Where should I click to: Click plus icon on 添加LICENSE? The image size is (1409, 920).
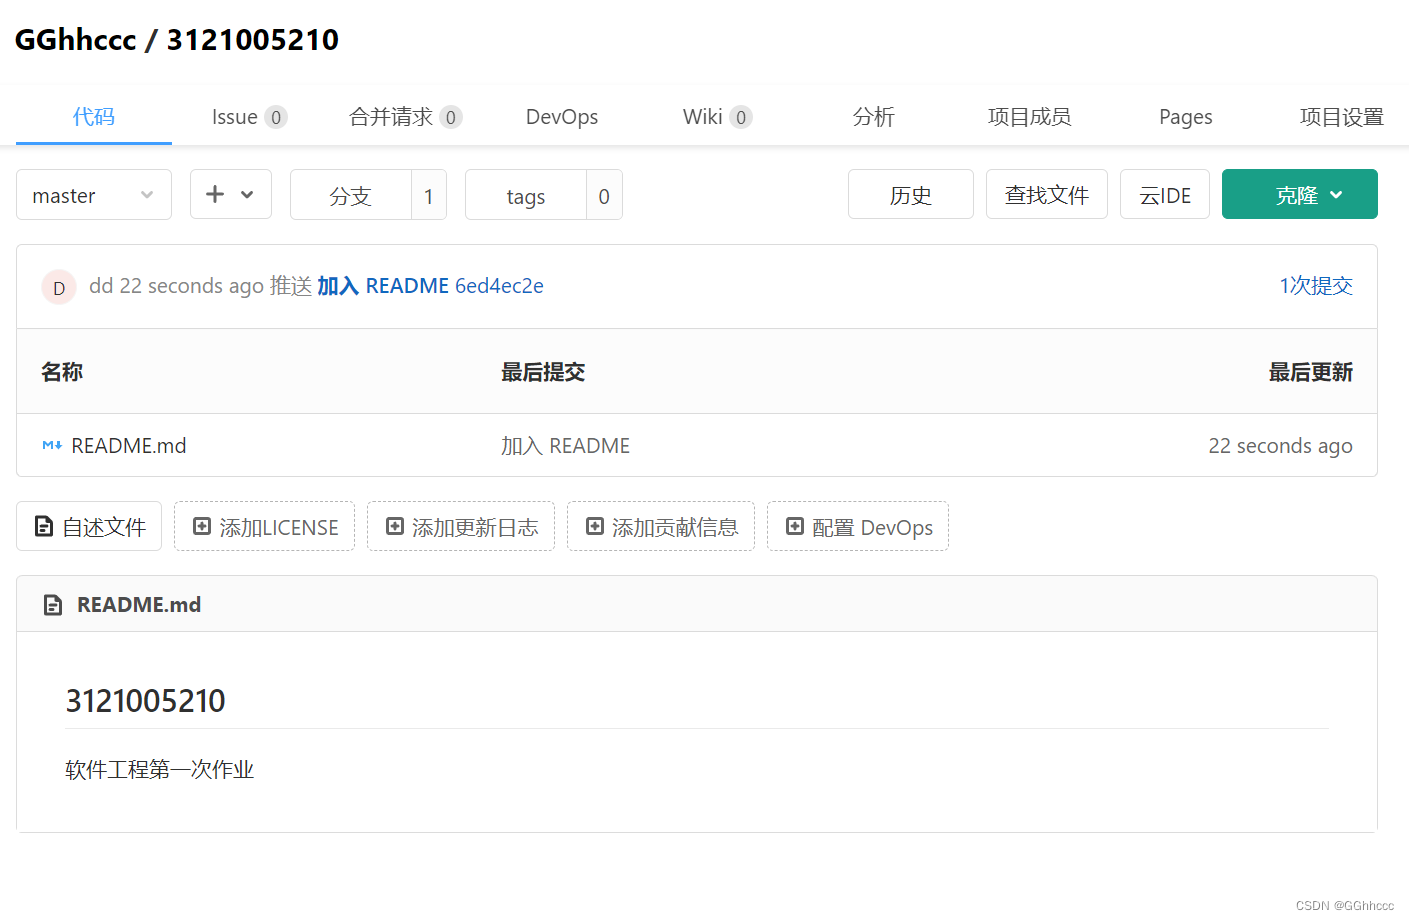(x=202, y=526)
